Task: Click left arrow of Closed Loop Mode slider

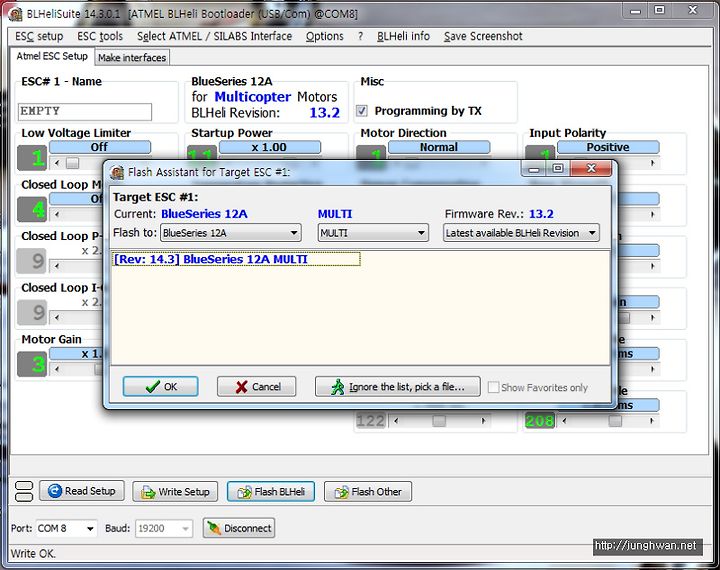Action: [57, 214]
